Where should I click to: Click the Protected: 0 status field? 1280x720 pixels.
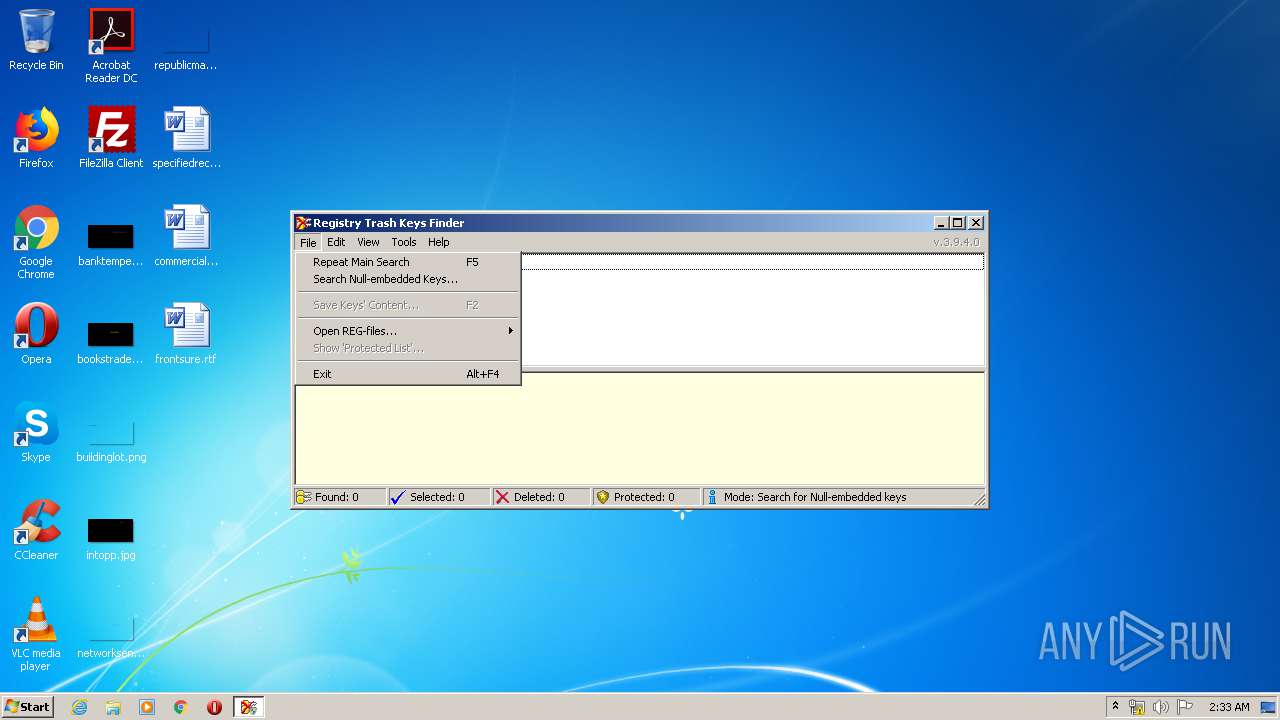(x=647, y=497)
